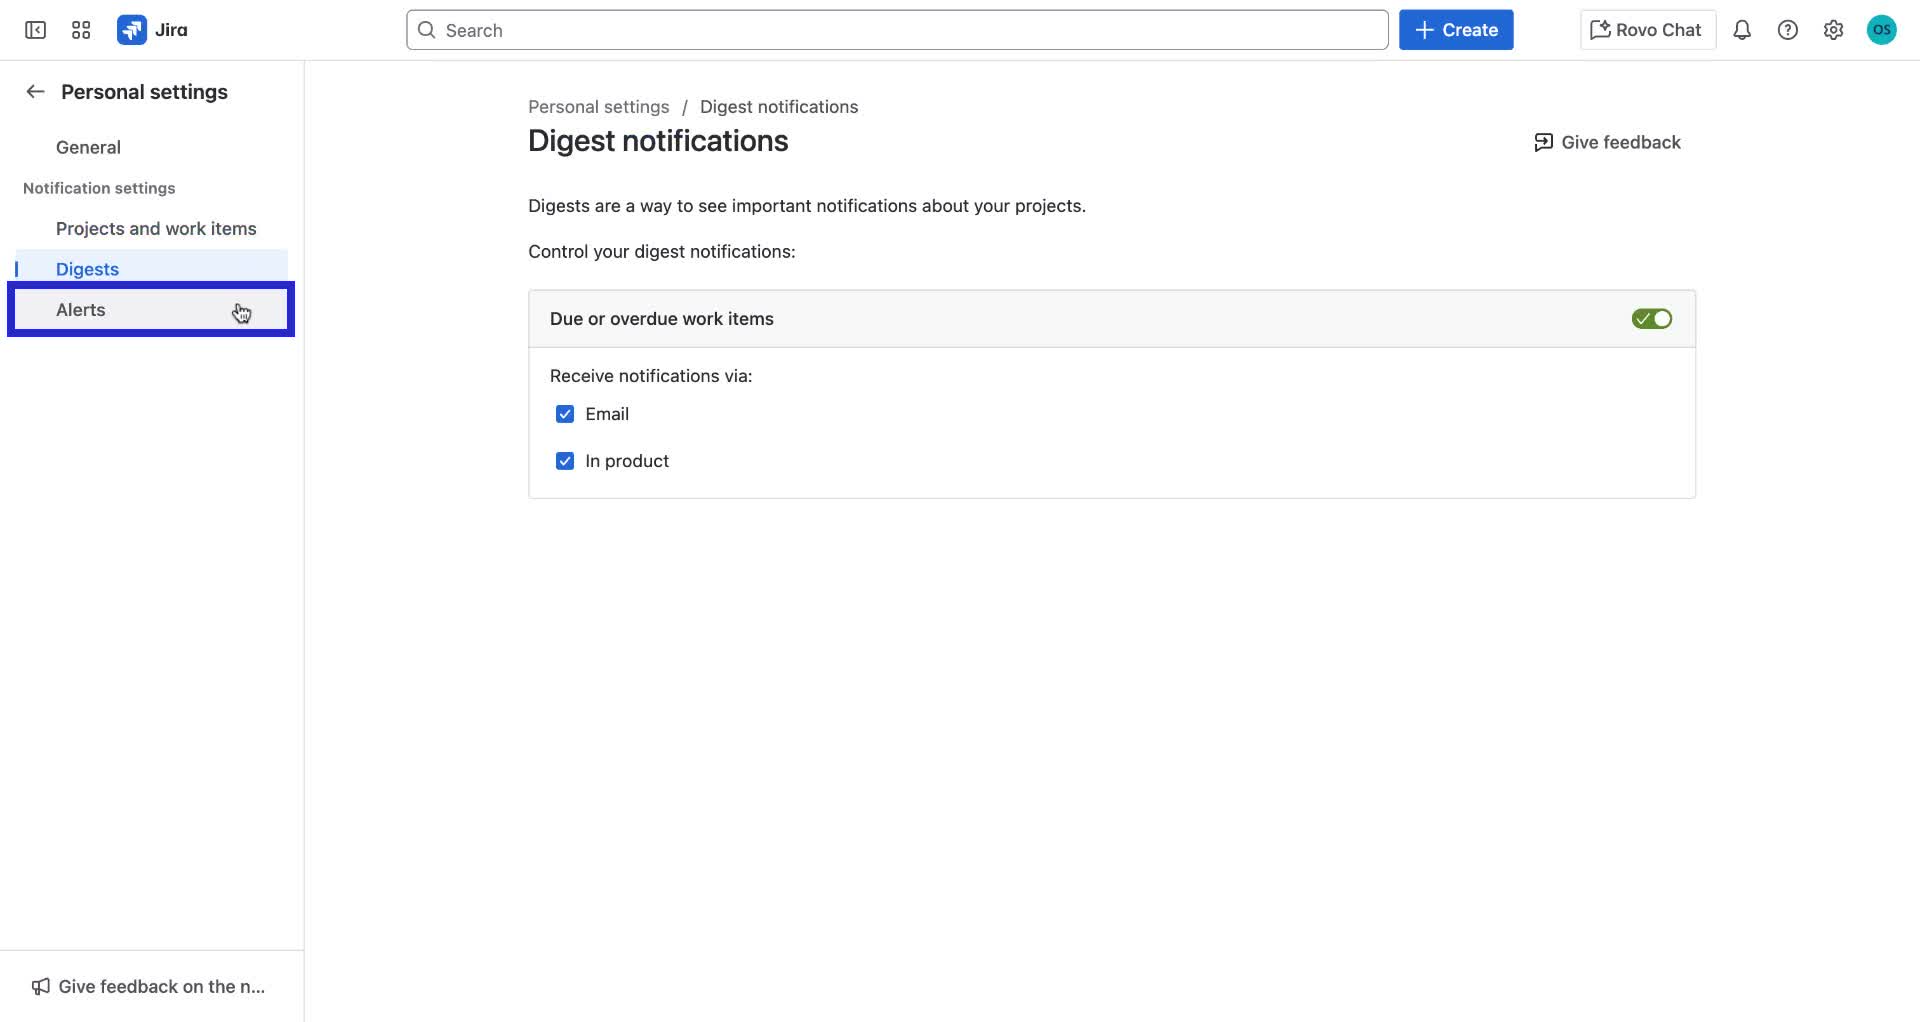Toggle off Due or overdue work items

click(x=1651, y=318)
